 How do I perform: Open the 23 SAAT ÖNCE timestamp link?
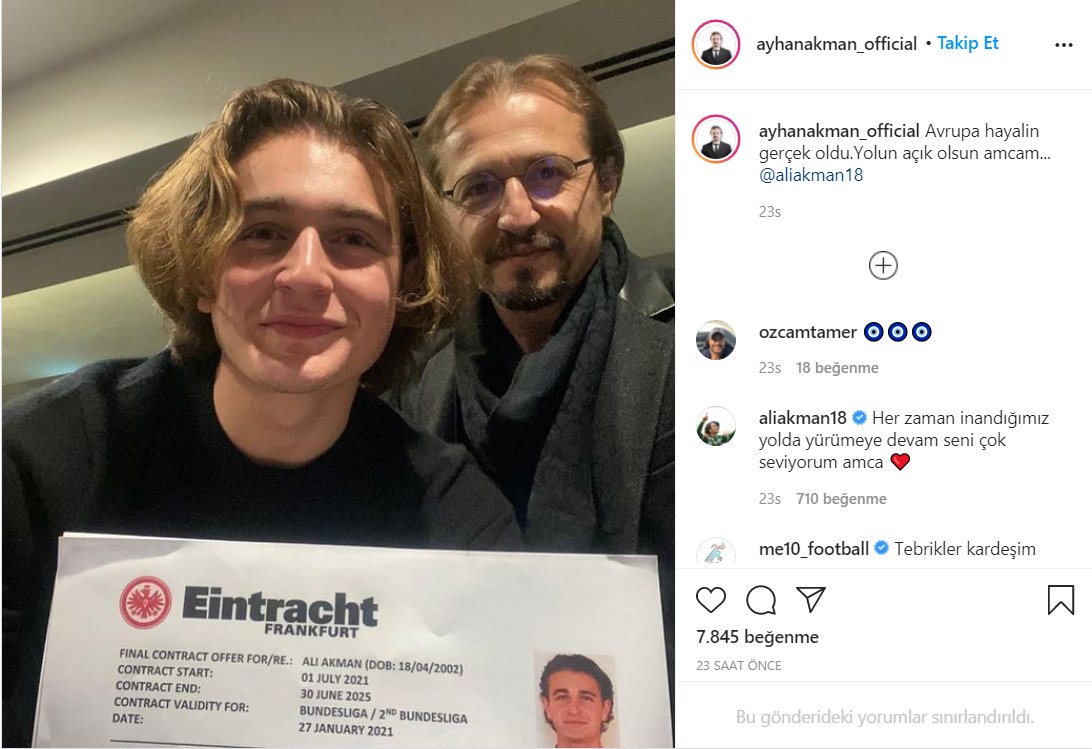tap(738, 665)
